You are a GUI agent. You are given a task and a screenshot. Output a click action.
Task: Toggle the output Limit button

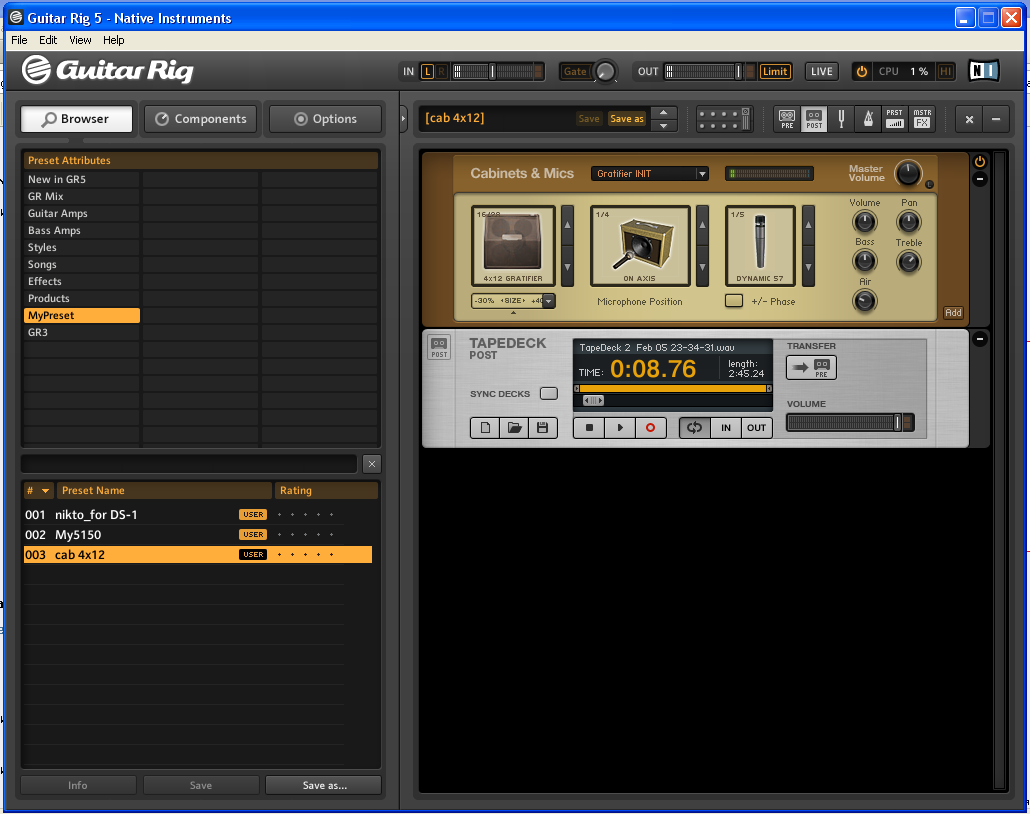pyautogui.click(x=775, y=72)
